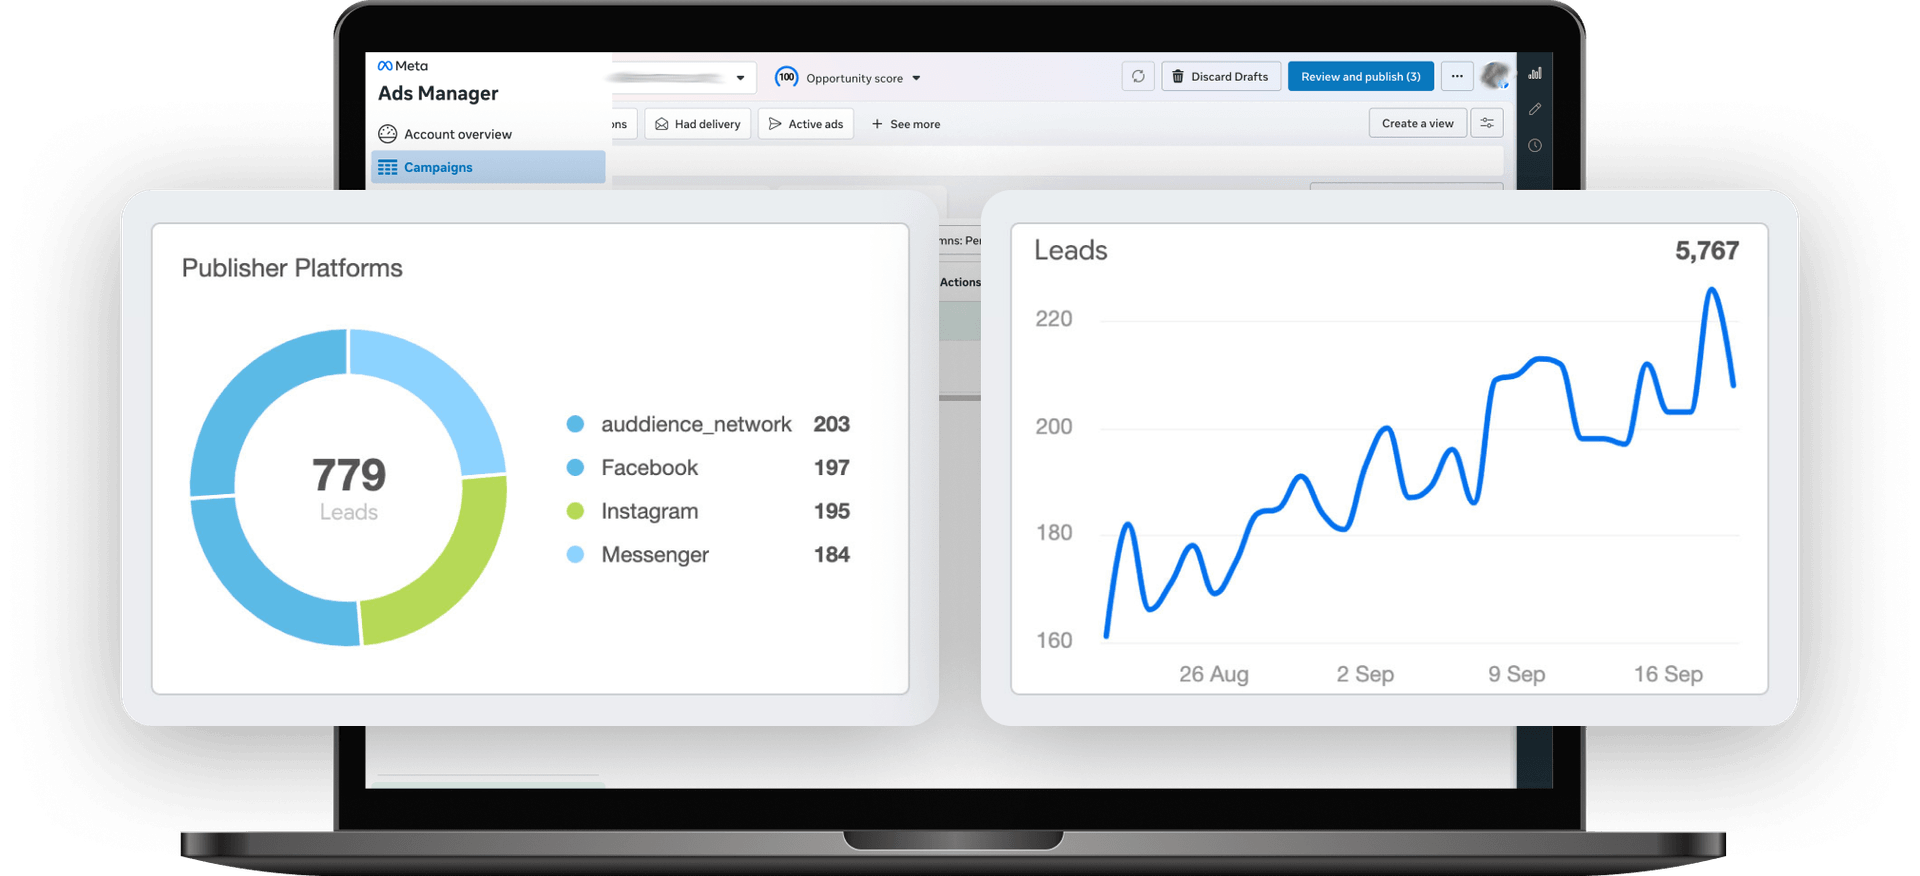The image size is (1920, 876).
Task: Click the pencil edit icon in right rail
Action: coord(1535,109)
